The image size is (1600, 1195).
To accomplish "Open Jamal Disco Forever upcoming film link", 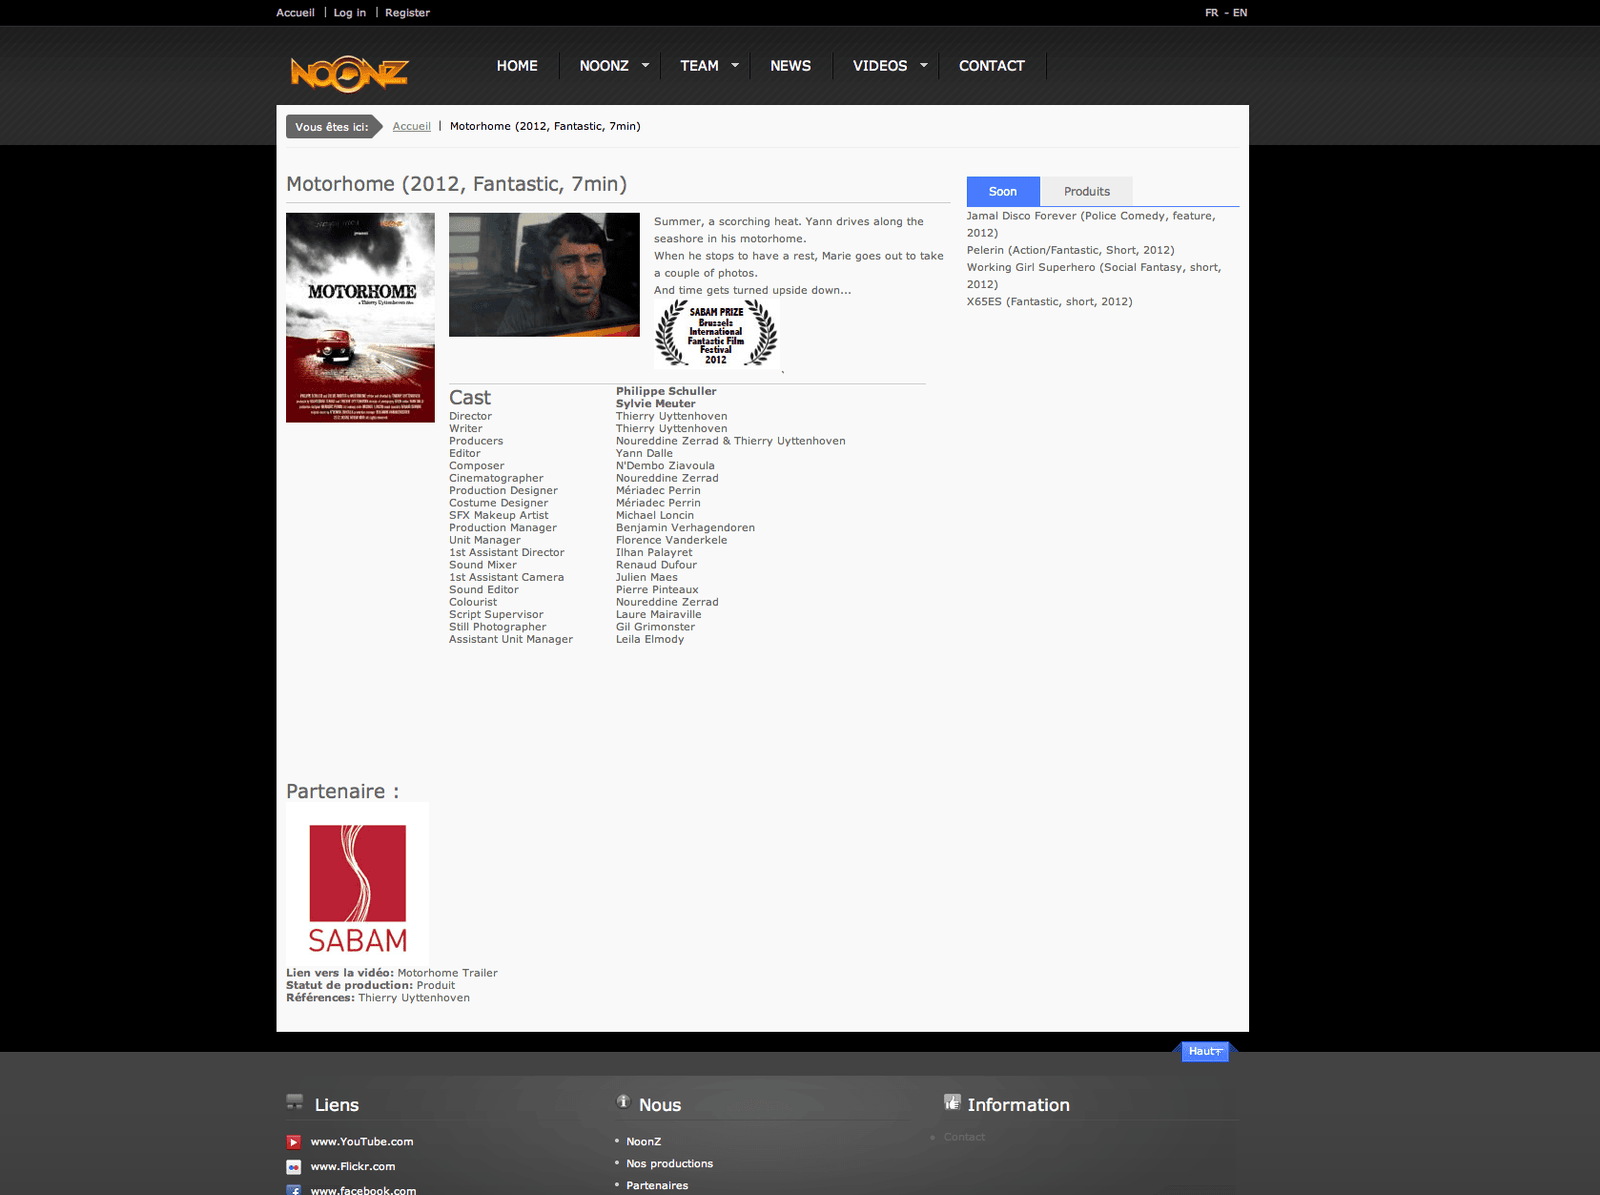I will [x=1090, y=216].
